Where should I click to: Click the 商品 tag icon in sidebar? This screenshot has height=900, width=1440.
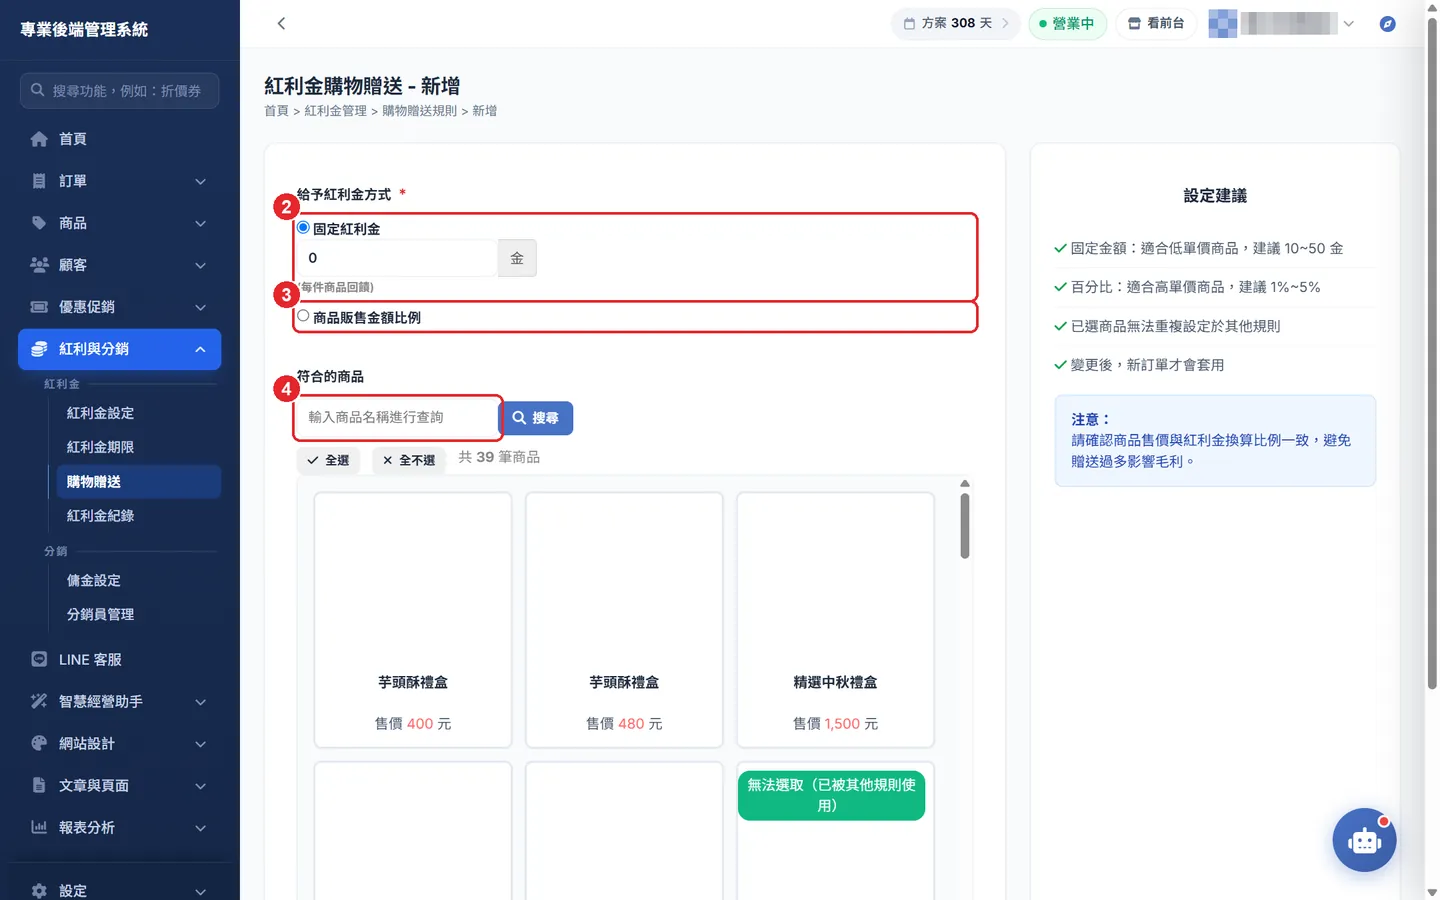(39, 223)
